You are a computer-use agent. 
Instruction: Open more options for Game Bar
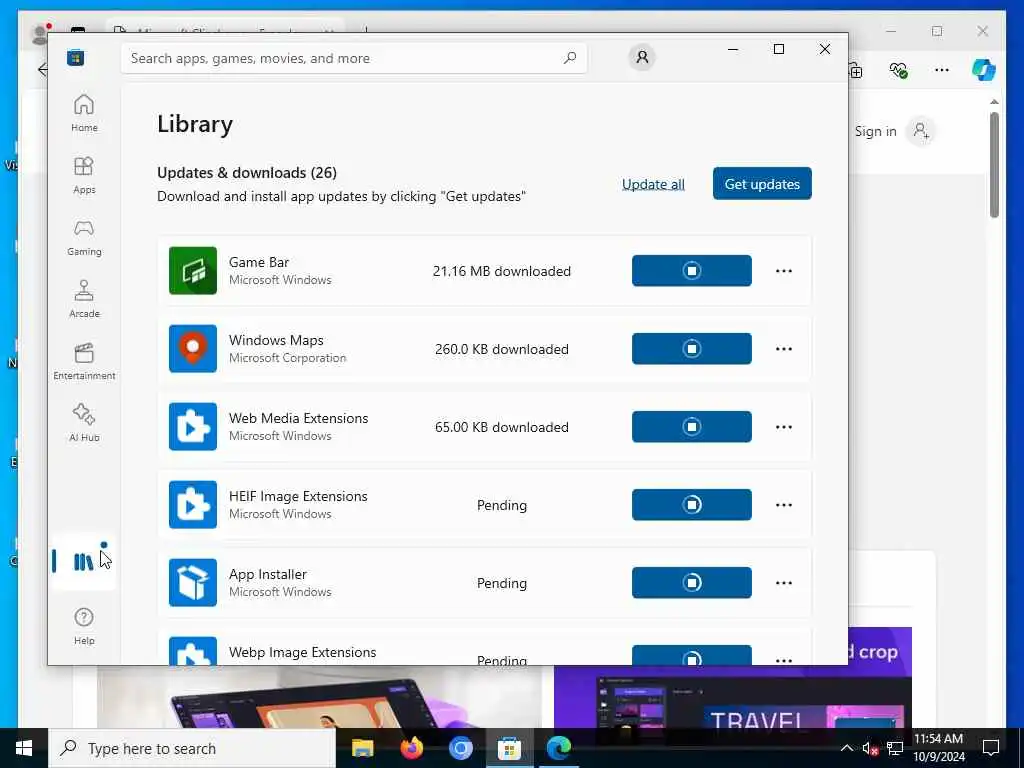click(784, 270)
